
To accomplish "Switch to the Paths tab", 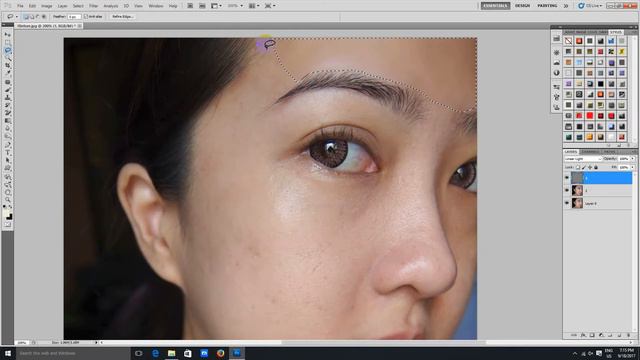I will 609,151.
